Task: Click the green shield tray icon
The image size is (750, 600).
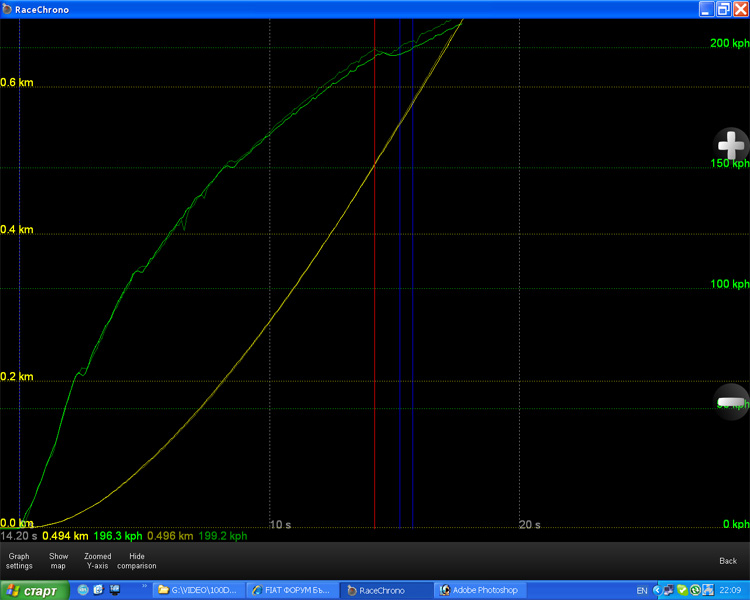Action: (x=680, y=590)
